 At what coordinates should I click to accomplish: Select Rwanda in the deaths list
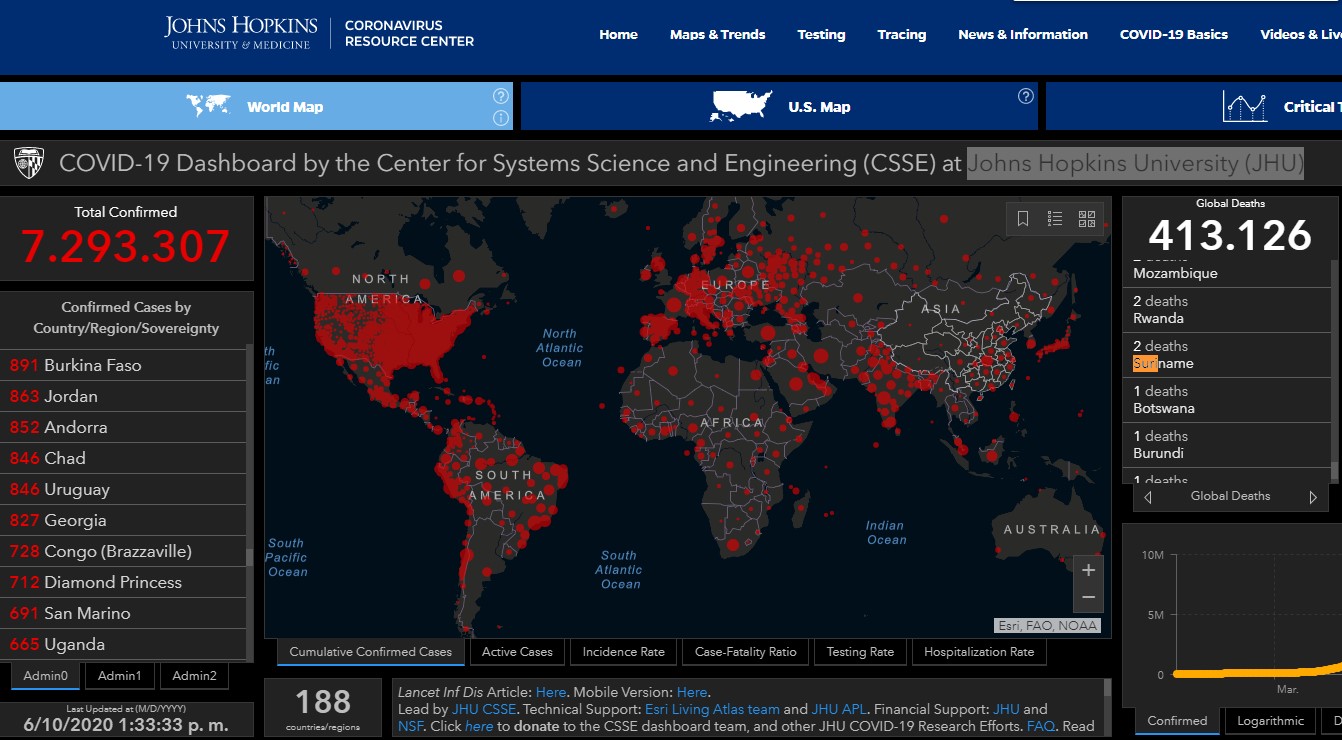[1226, 310]
